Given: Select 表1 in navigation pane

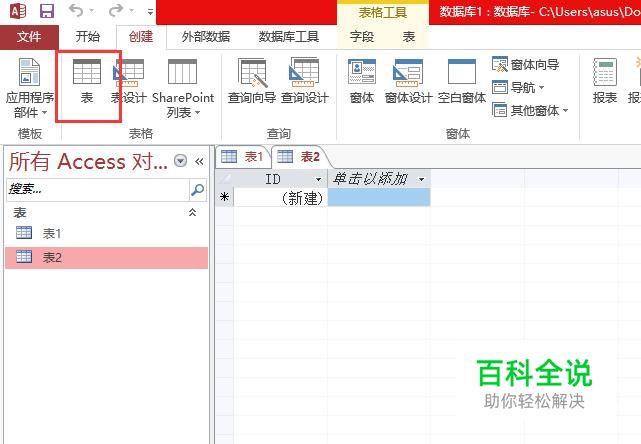Looking at the screenshot, I should point(106,233).
